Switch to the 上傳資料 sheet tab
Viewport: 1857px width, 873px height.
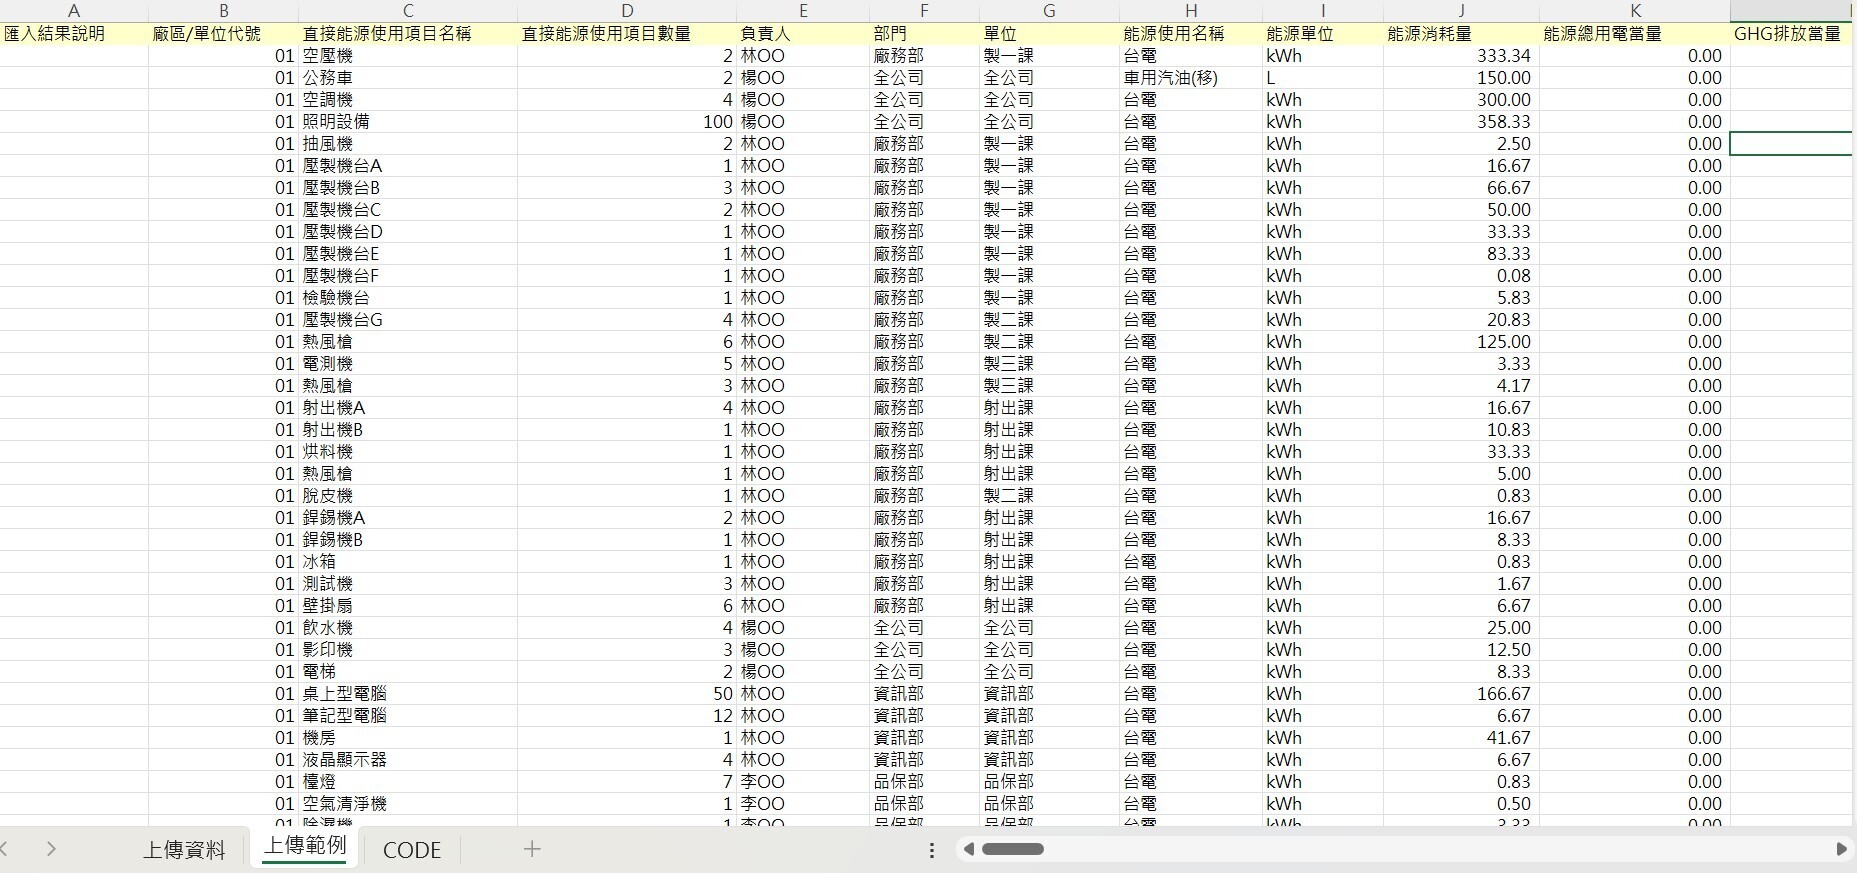184,849
